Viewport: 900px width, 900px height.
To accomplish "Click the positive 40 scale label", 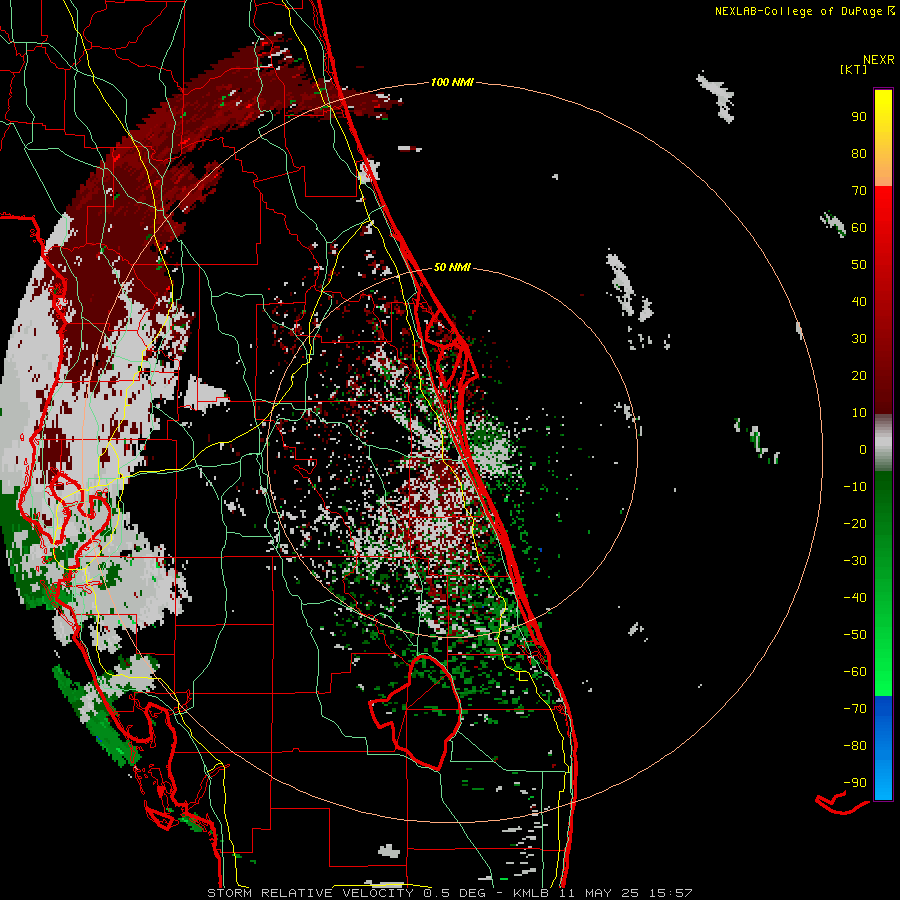I will [x=859, y=302].
